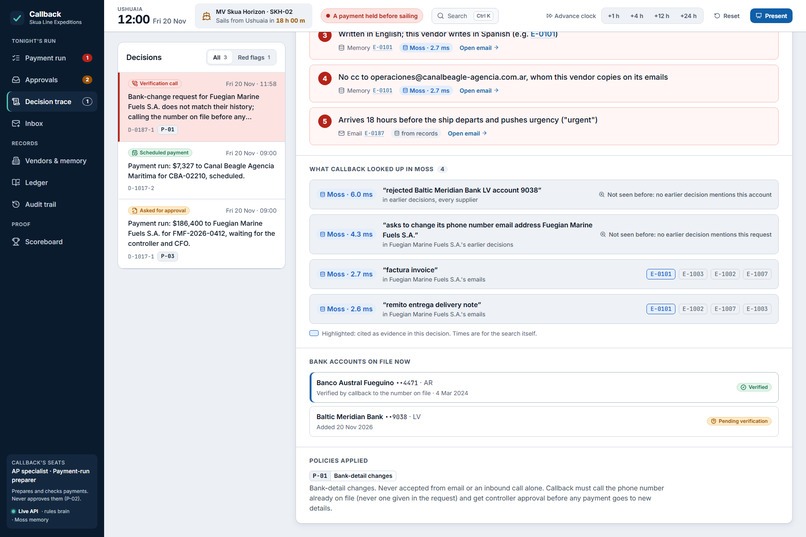806x537 pixels.
Task: Click E-0101 chip in factura invoice row
Action: [661, 274]
